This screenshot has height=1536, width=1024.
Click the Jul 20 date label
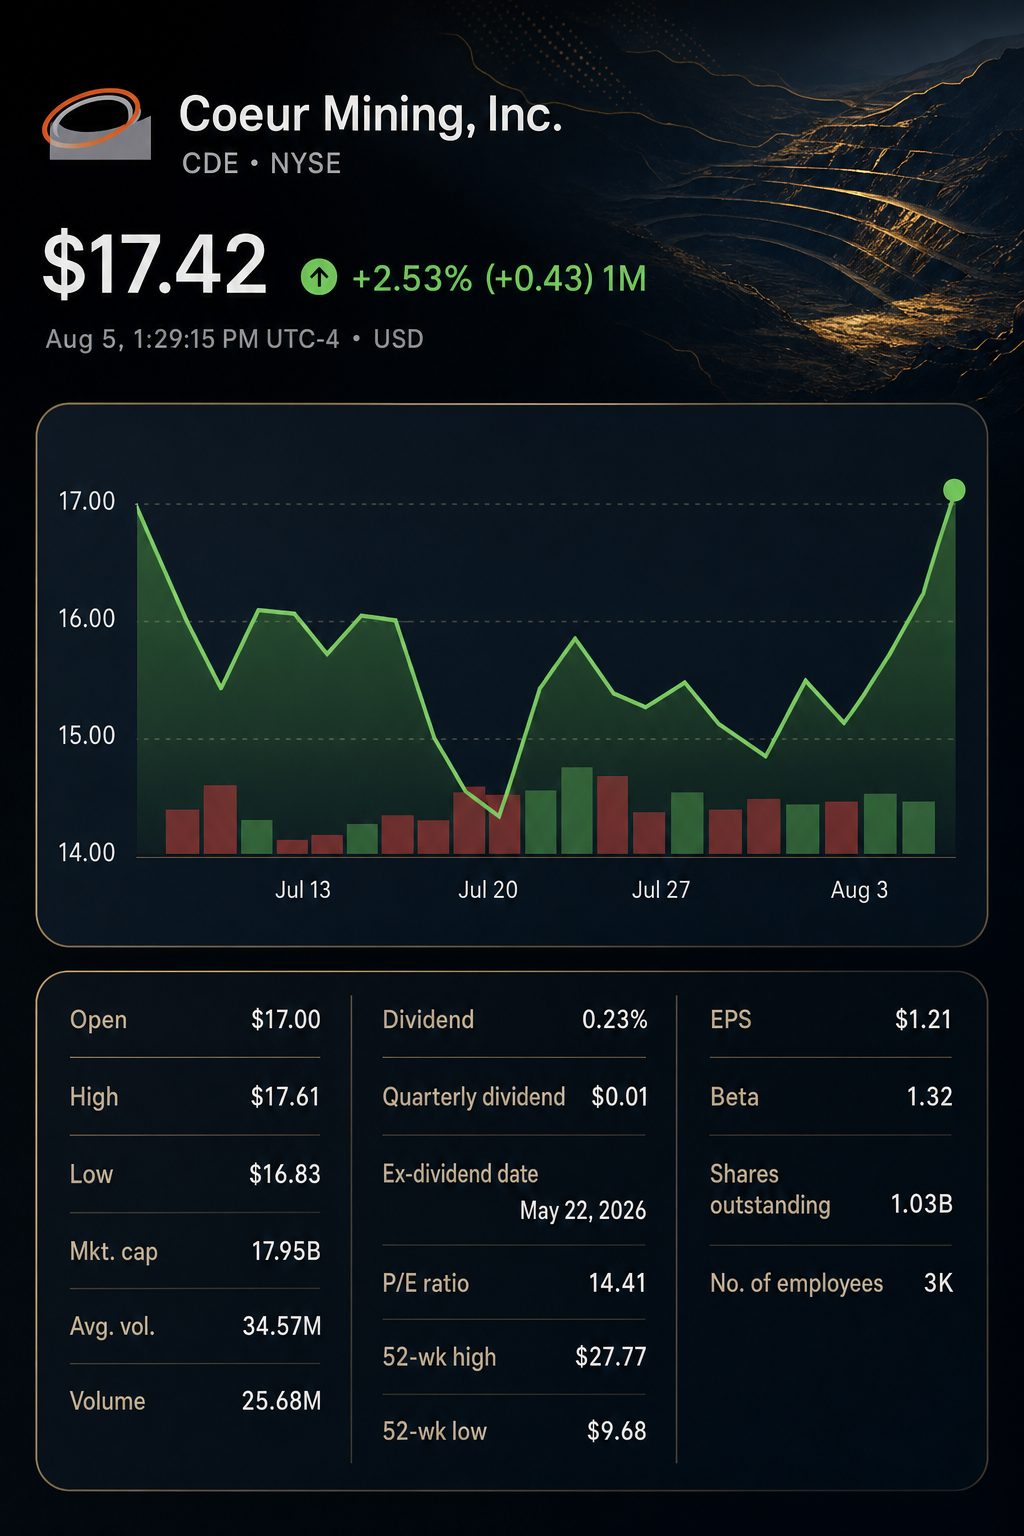tap(488, 890)
